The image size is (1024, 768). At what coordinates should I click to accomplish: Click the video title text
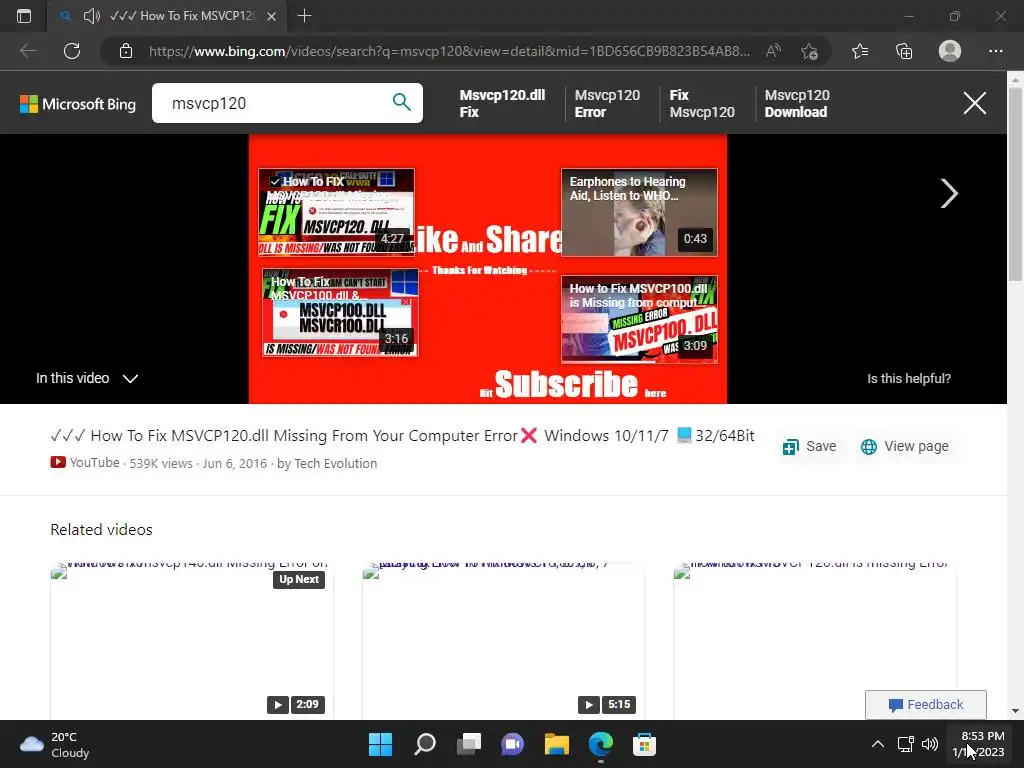(x=402, y=436)
